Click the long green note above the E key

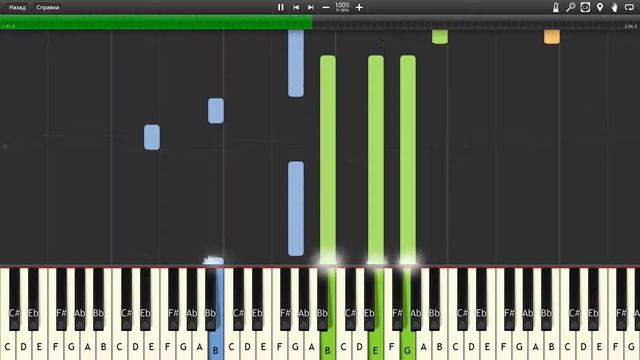[376, 160]
